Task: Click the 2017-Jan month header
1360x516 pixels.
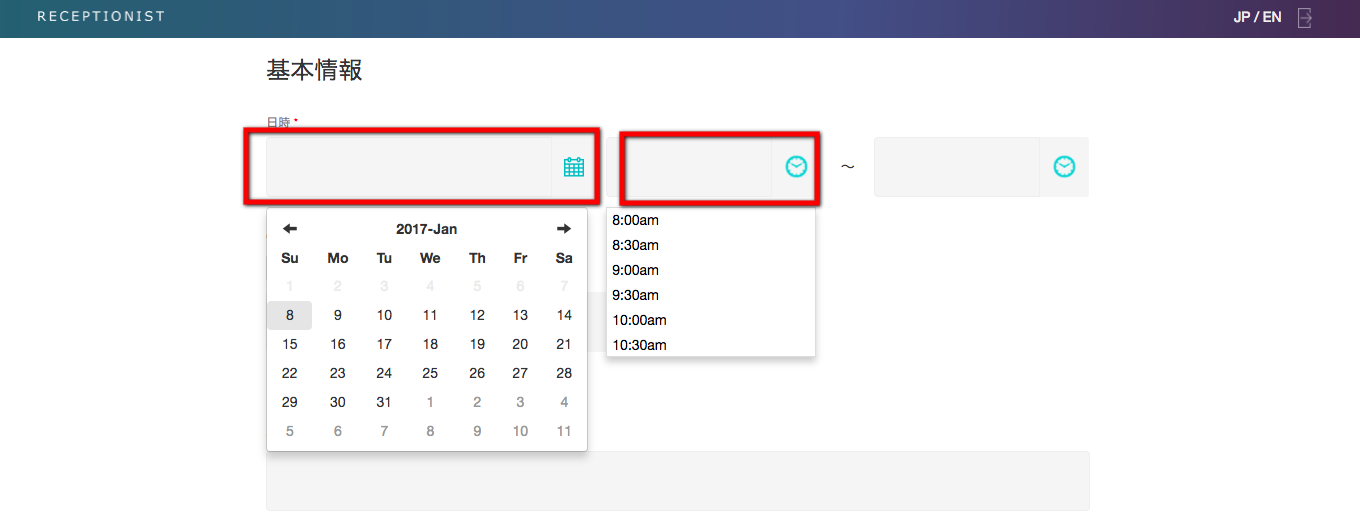Action: 426,229
